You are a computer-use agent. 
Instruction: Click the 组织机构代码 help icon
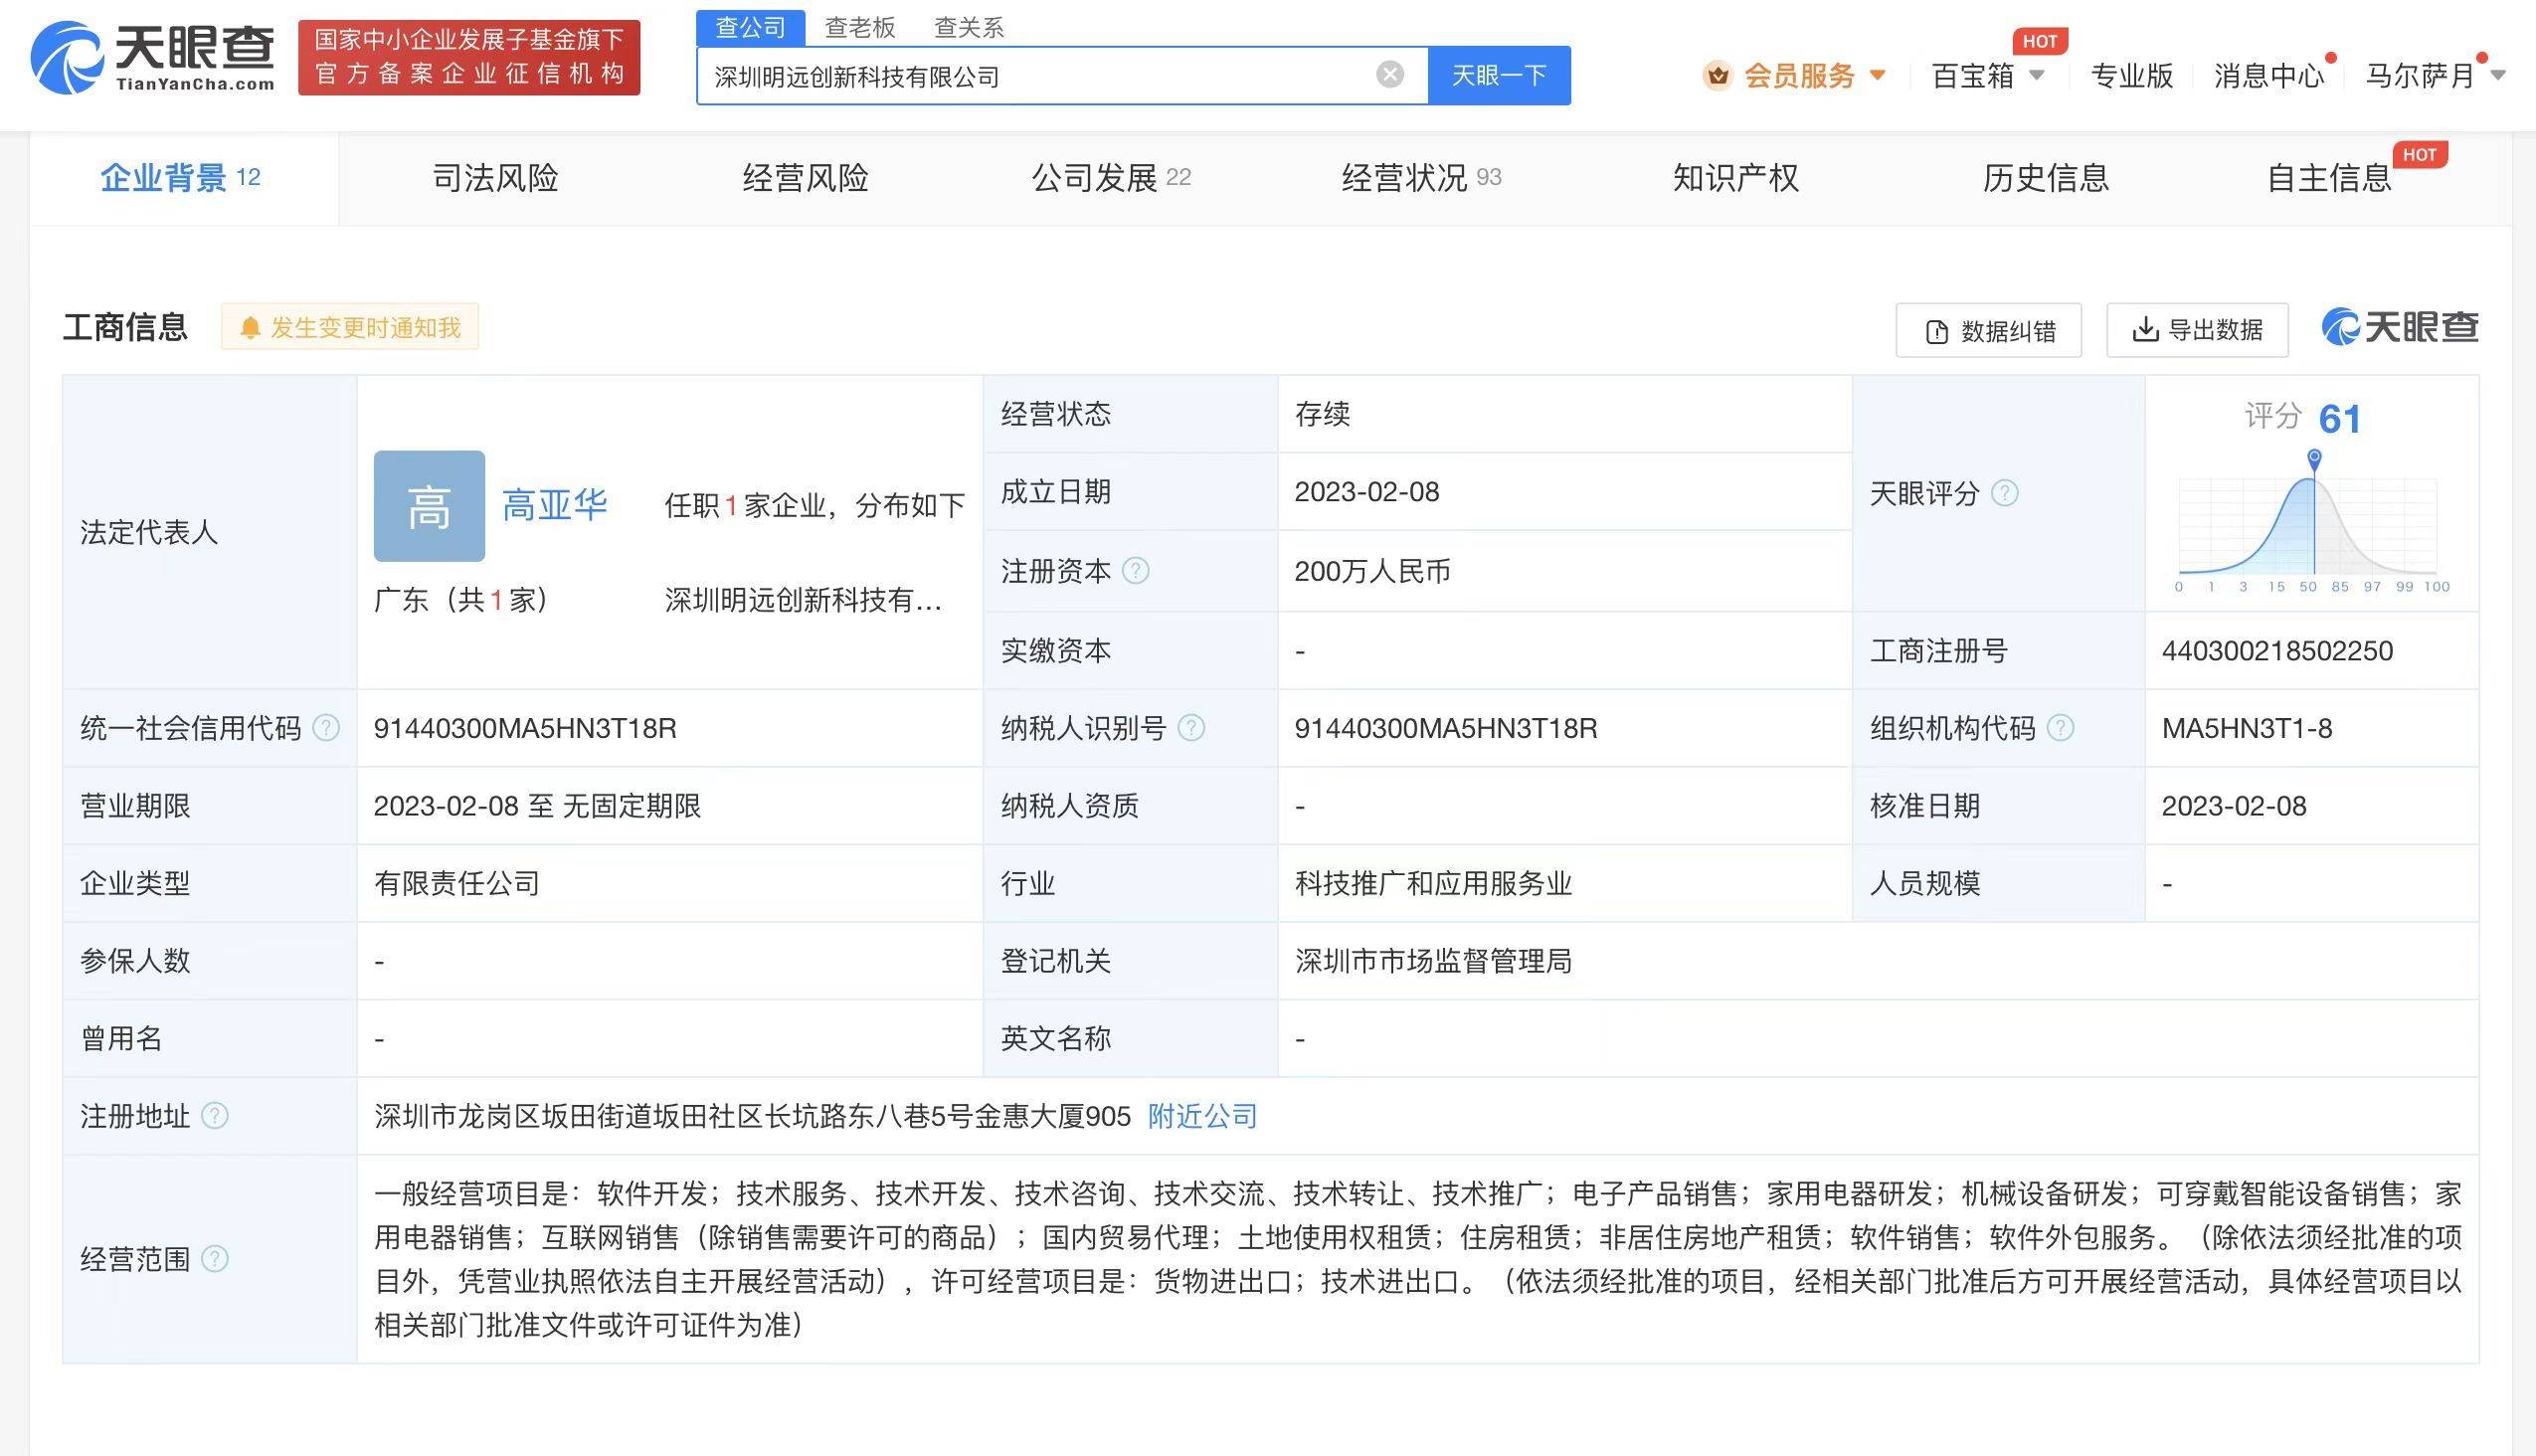2060,728
